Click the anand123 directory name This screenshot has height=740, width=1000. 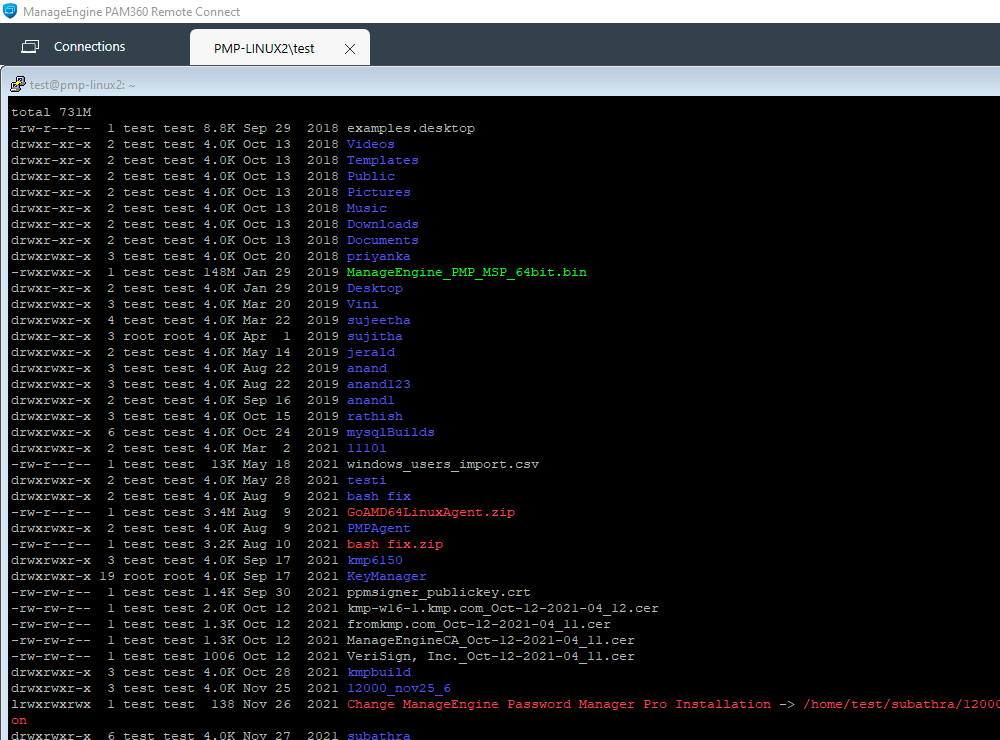[x=379, y=384]
